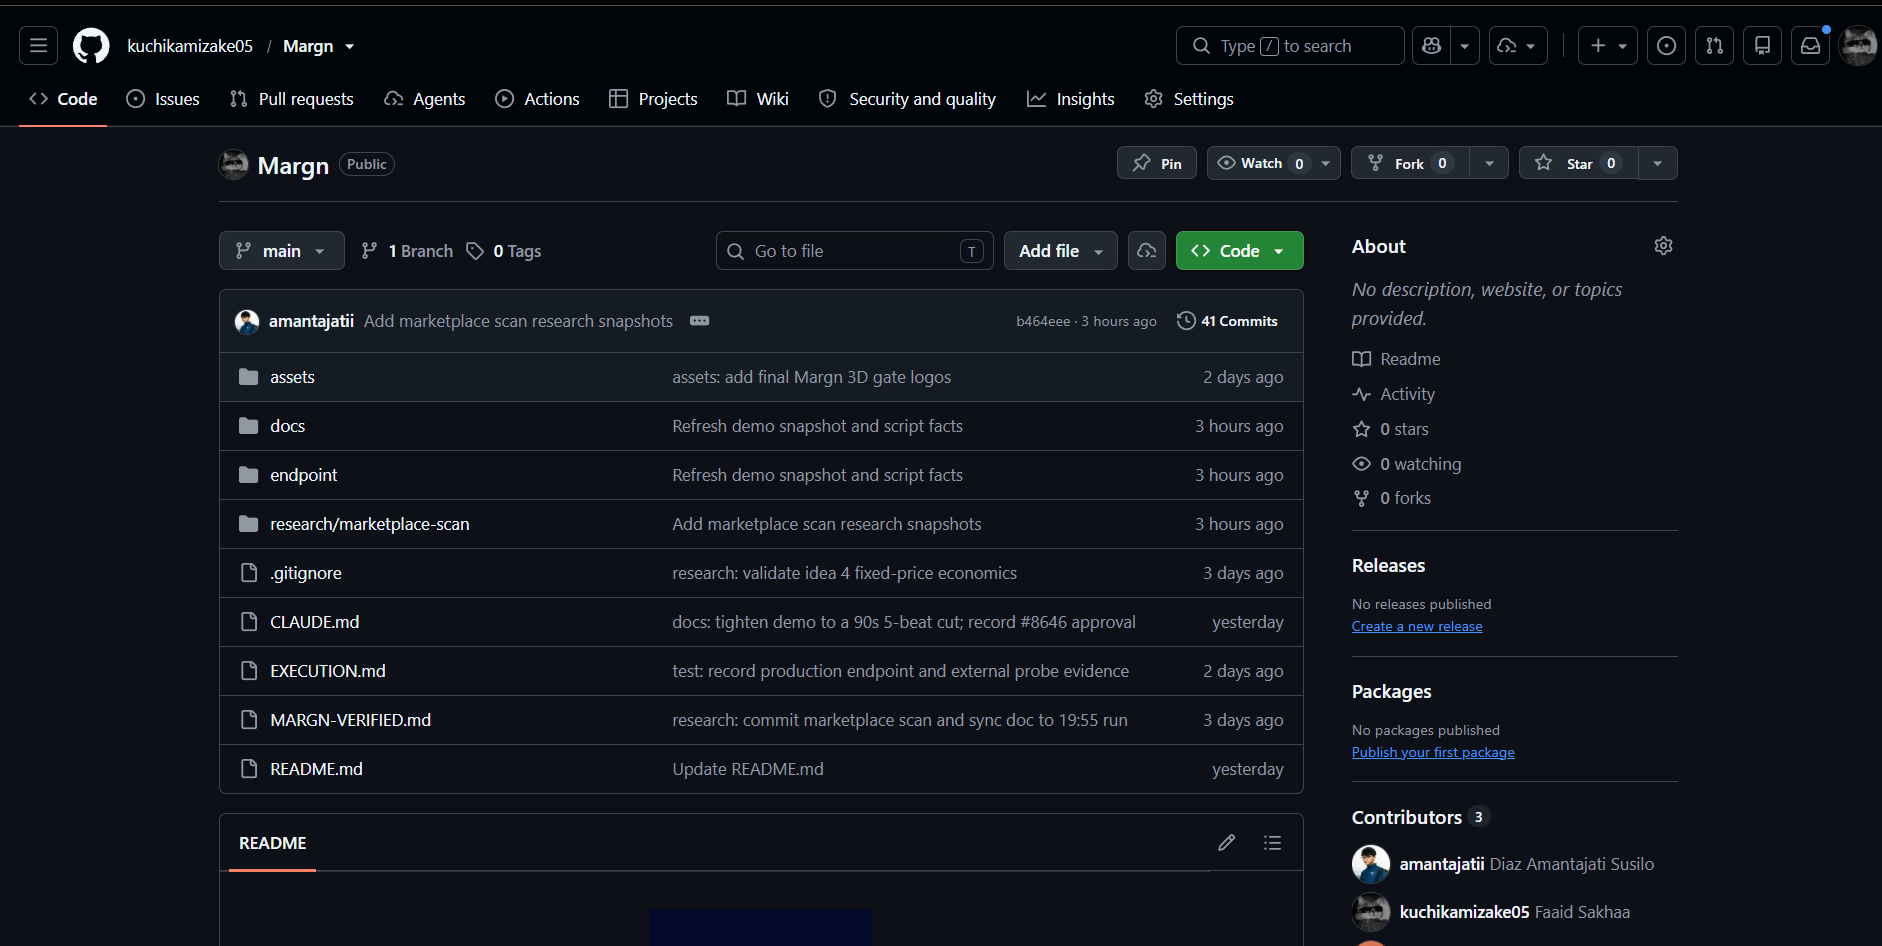
Task: Pin the Margn repository
Action: click(x=1157, y=163)
